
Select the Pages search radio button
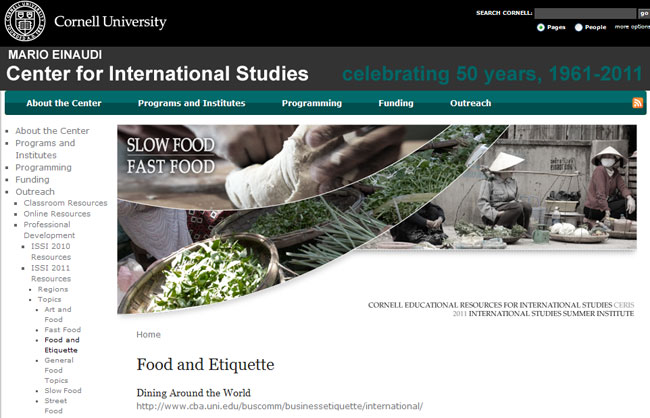541,27
